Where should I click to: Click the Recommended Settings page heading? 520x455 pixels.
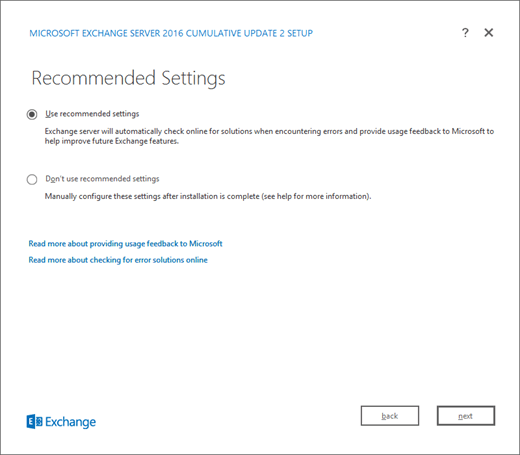[x=128, y=78]
